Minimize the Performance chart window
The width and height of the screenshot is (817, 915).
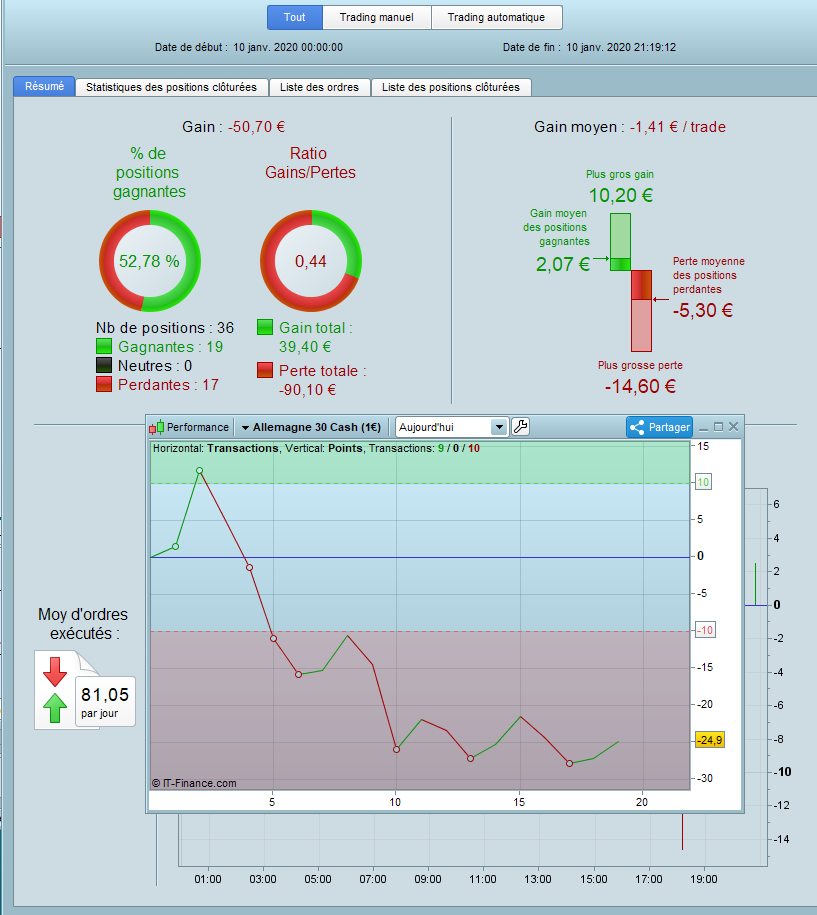point(703,428)
